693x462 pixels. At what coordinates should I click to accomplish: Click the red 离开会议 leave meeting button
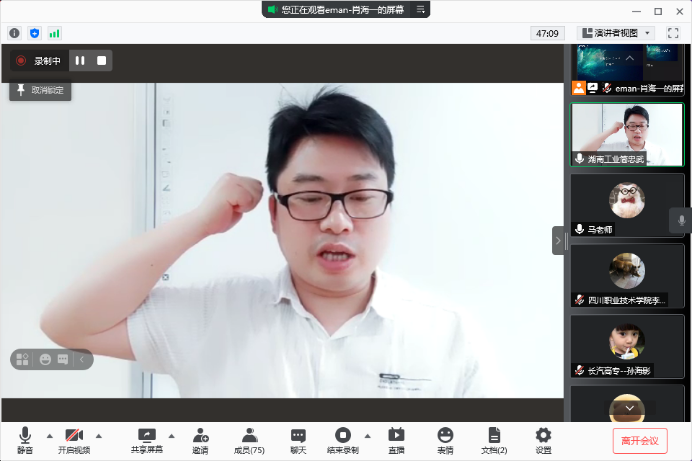pyautogui.click(x=640, y=440)
